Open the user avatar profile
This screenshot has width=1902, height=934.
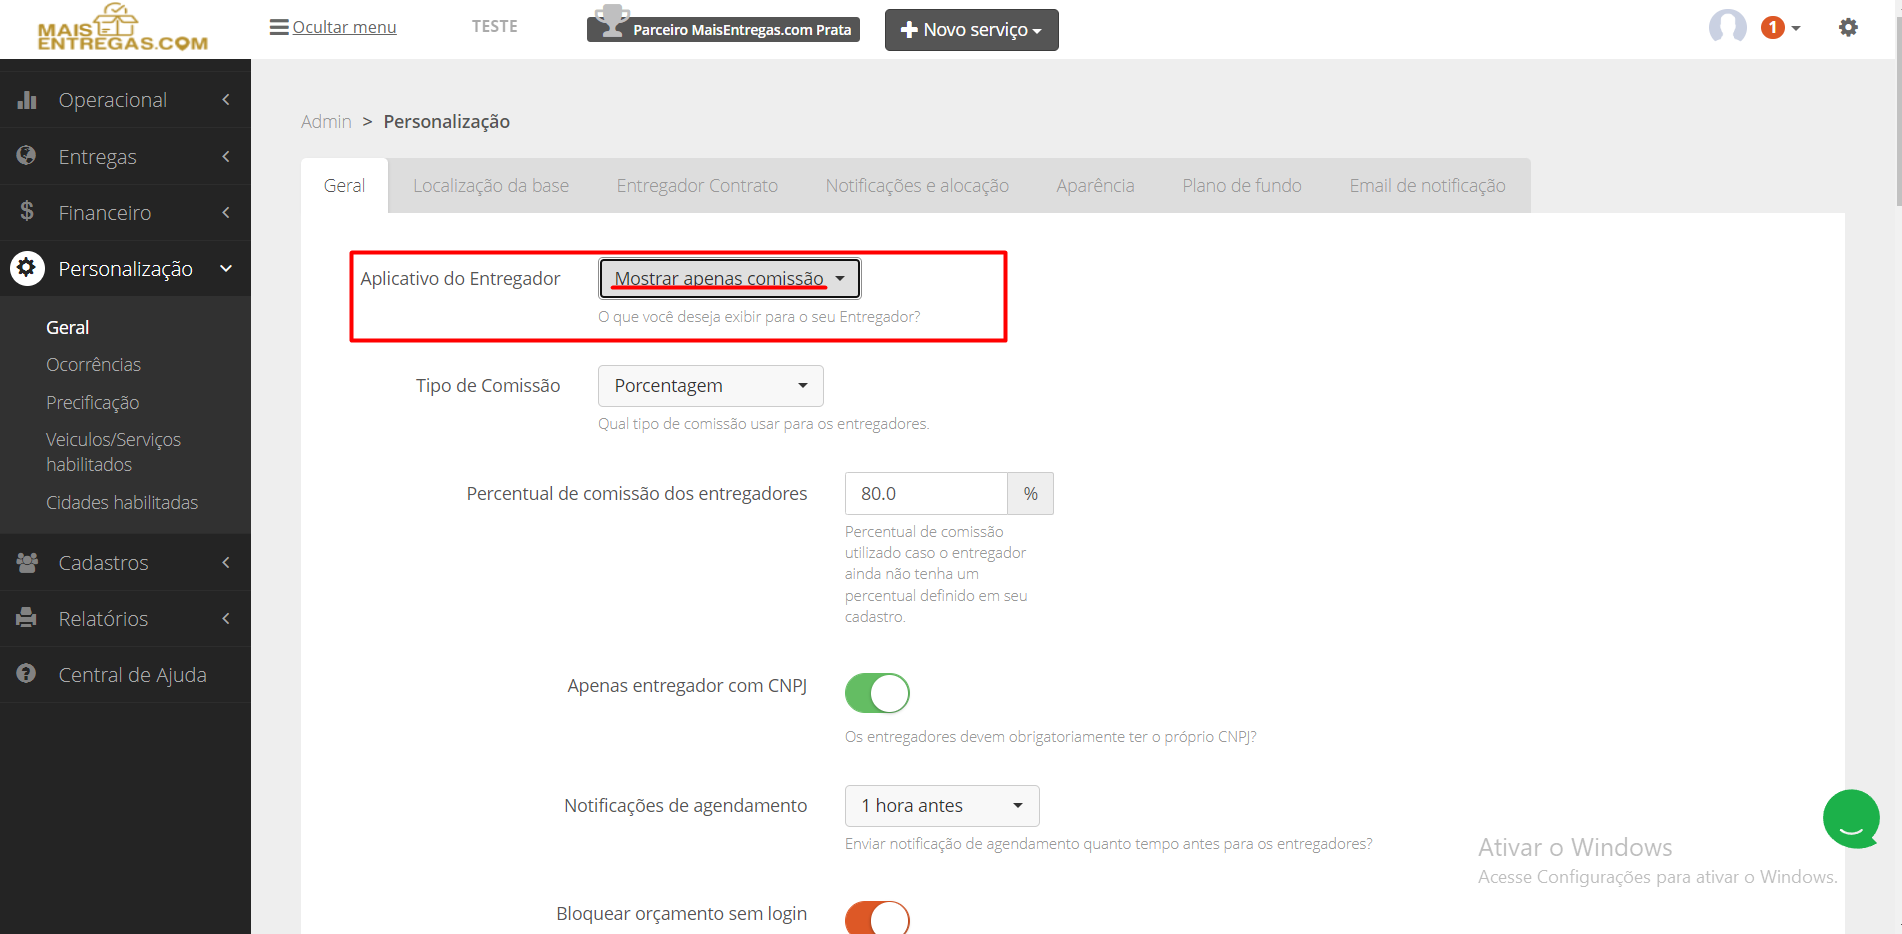(x=1727, y=27)
